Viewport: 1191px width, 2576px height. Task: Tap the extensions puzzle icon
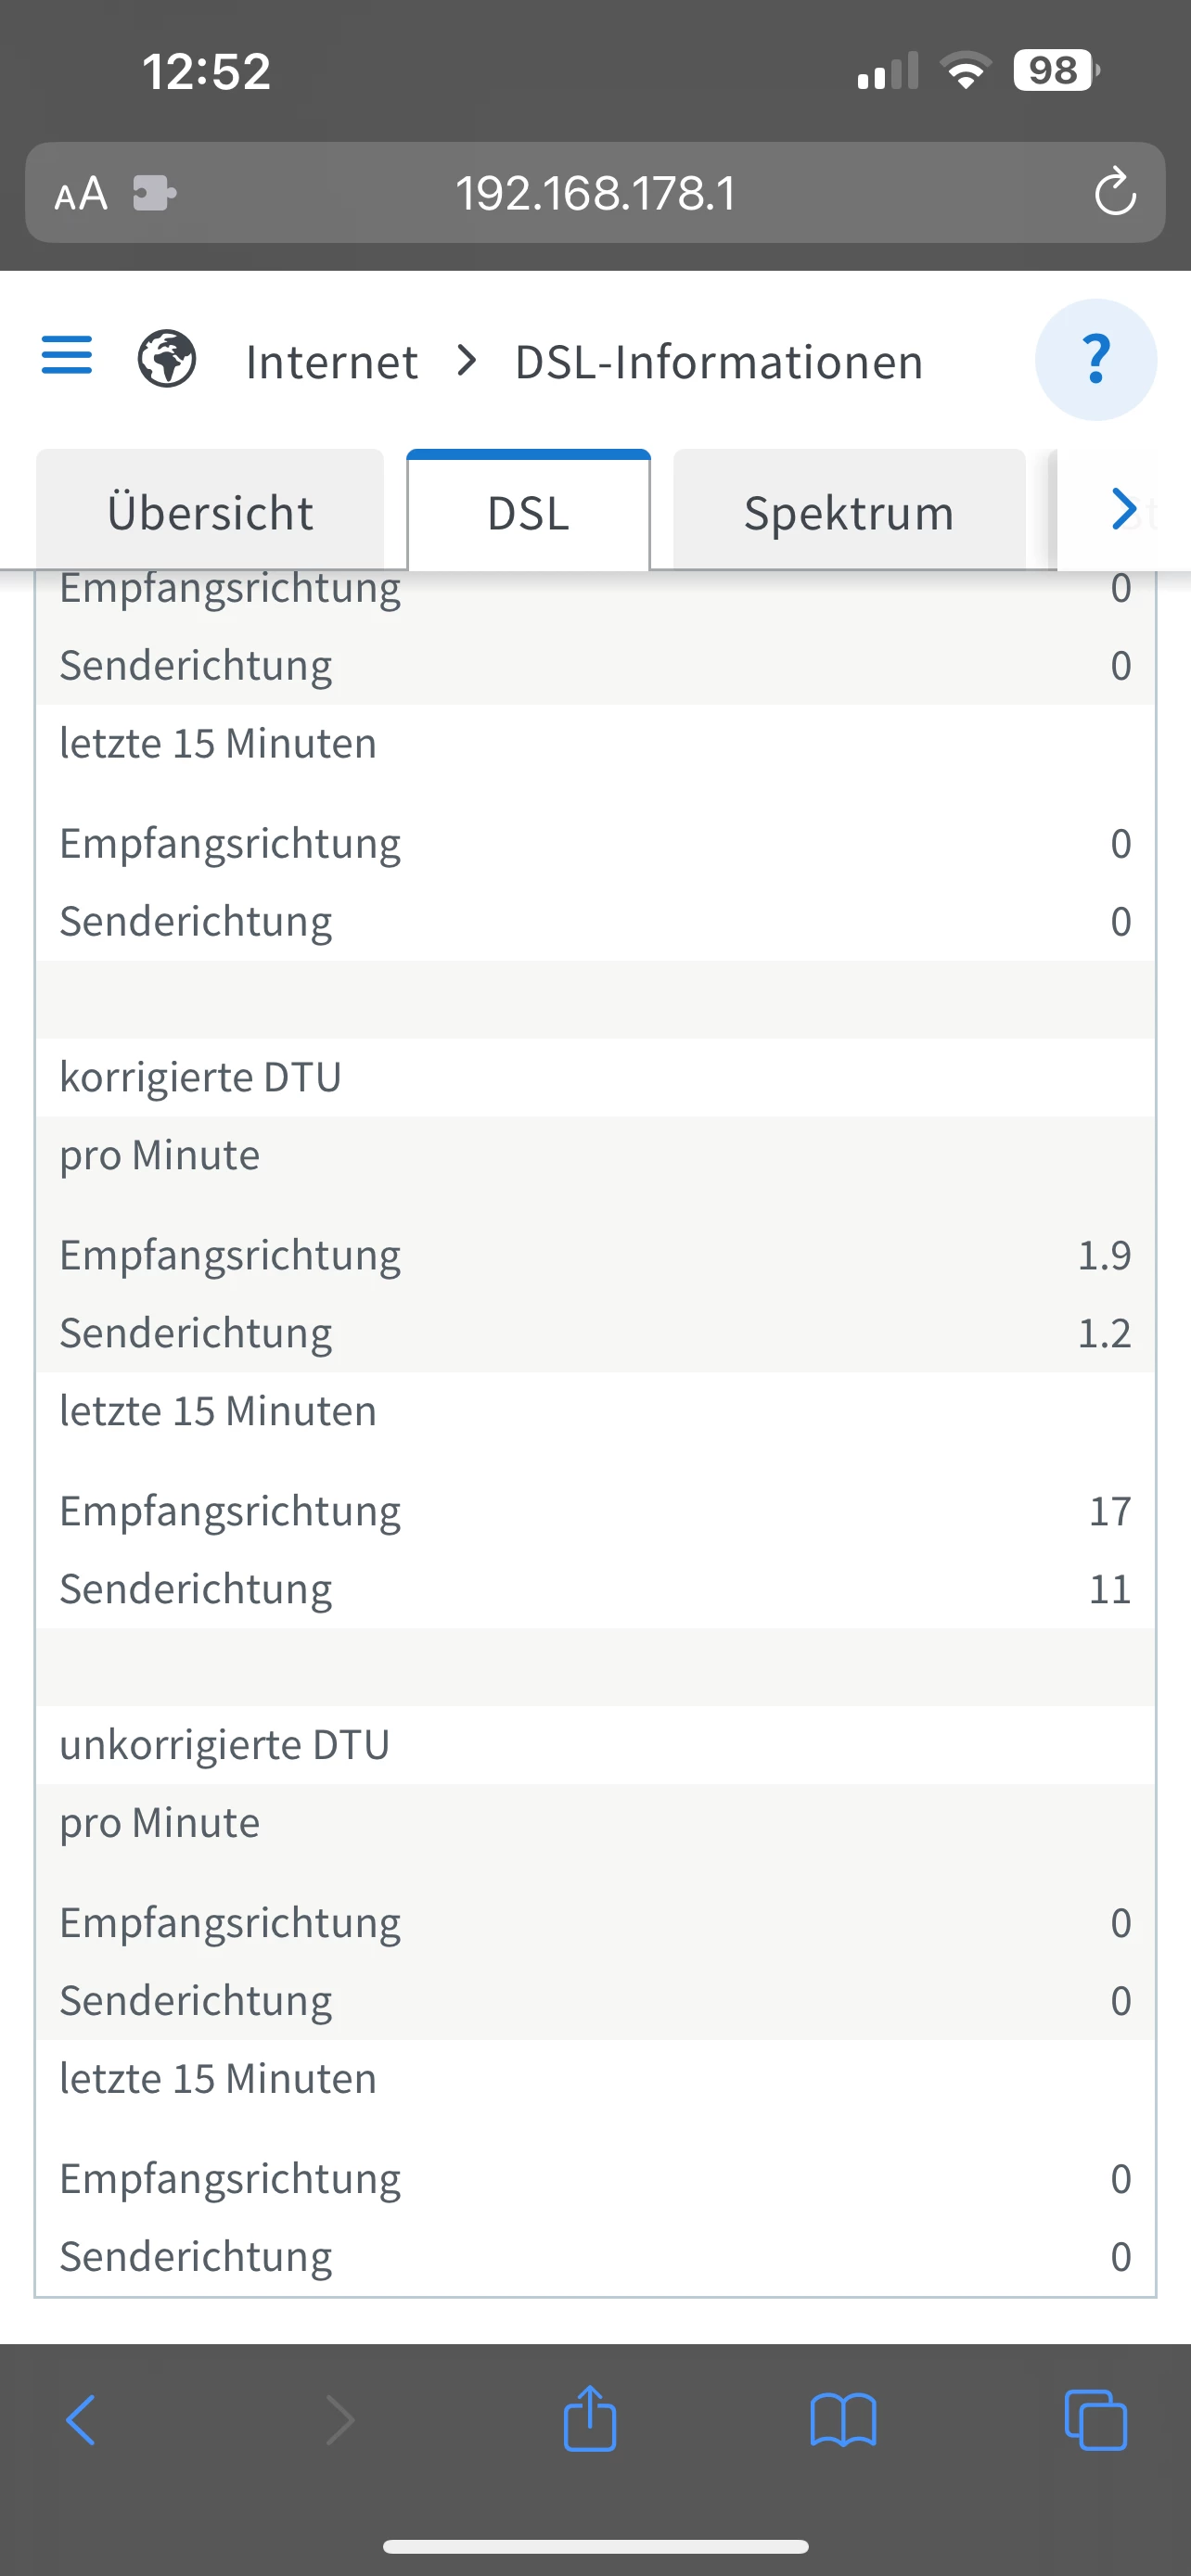coord(154,193)
